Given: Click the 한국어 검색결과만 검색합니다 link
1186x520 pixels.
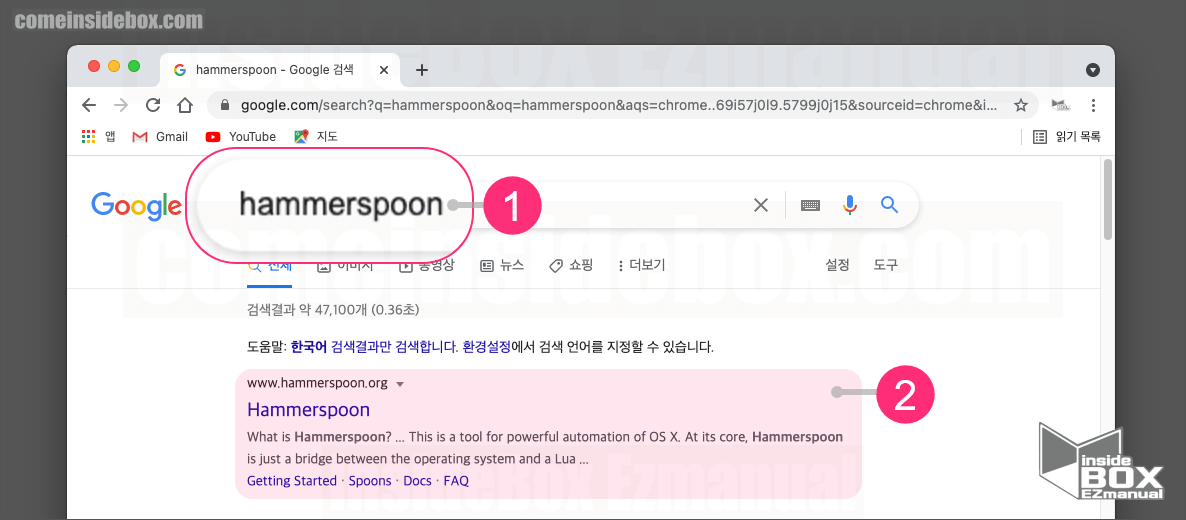Looking at the screenshot, I should (375, 348).
